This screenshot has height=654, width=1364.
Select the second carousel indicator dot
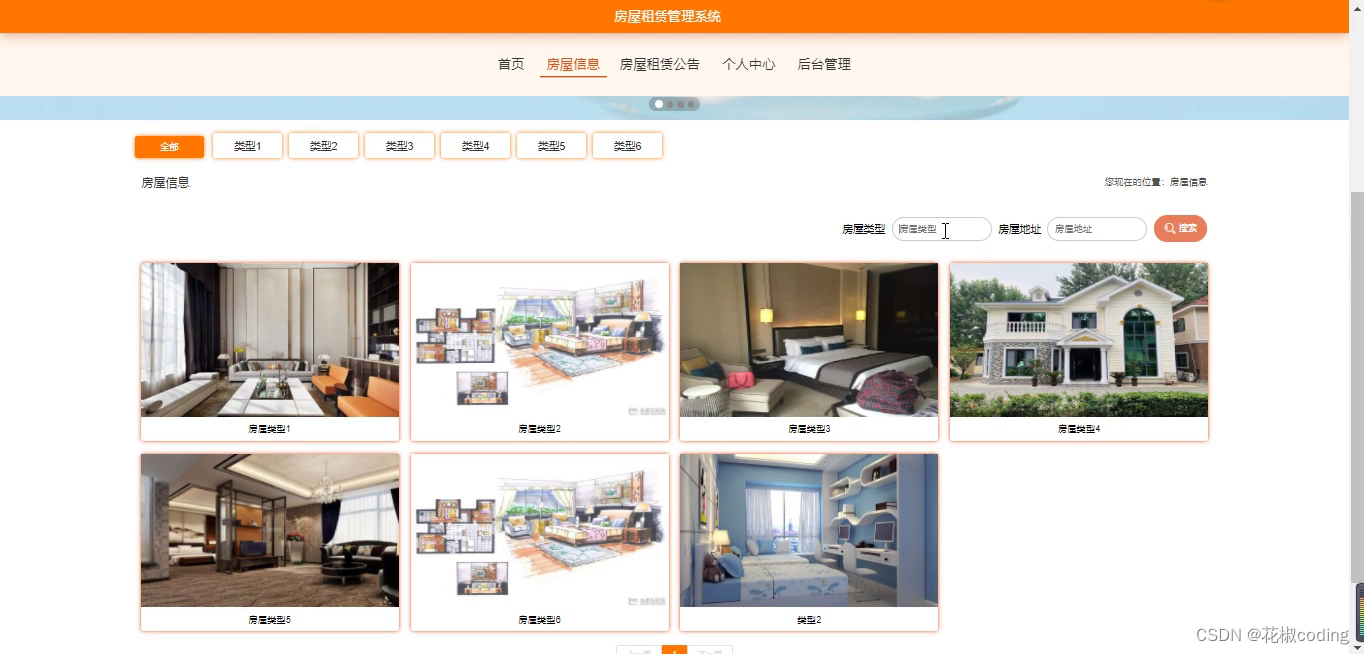click(x=670, y=103)
